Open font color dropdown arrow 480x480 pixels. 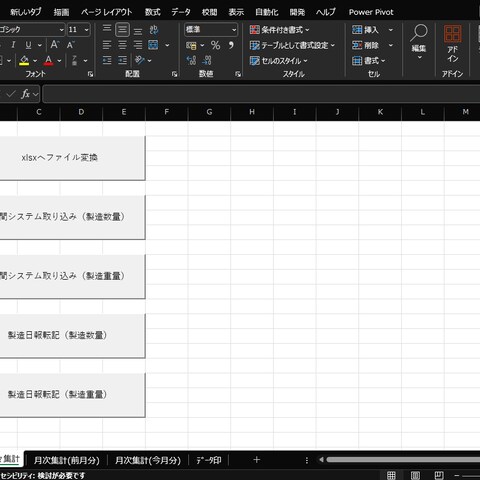59,61
